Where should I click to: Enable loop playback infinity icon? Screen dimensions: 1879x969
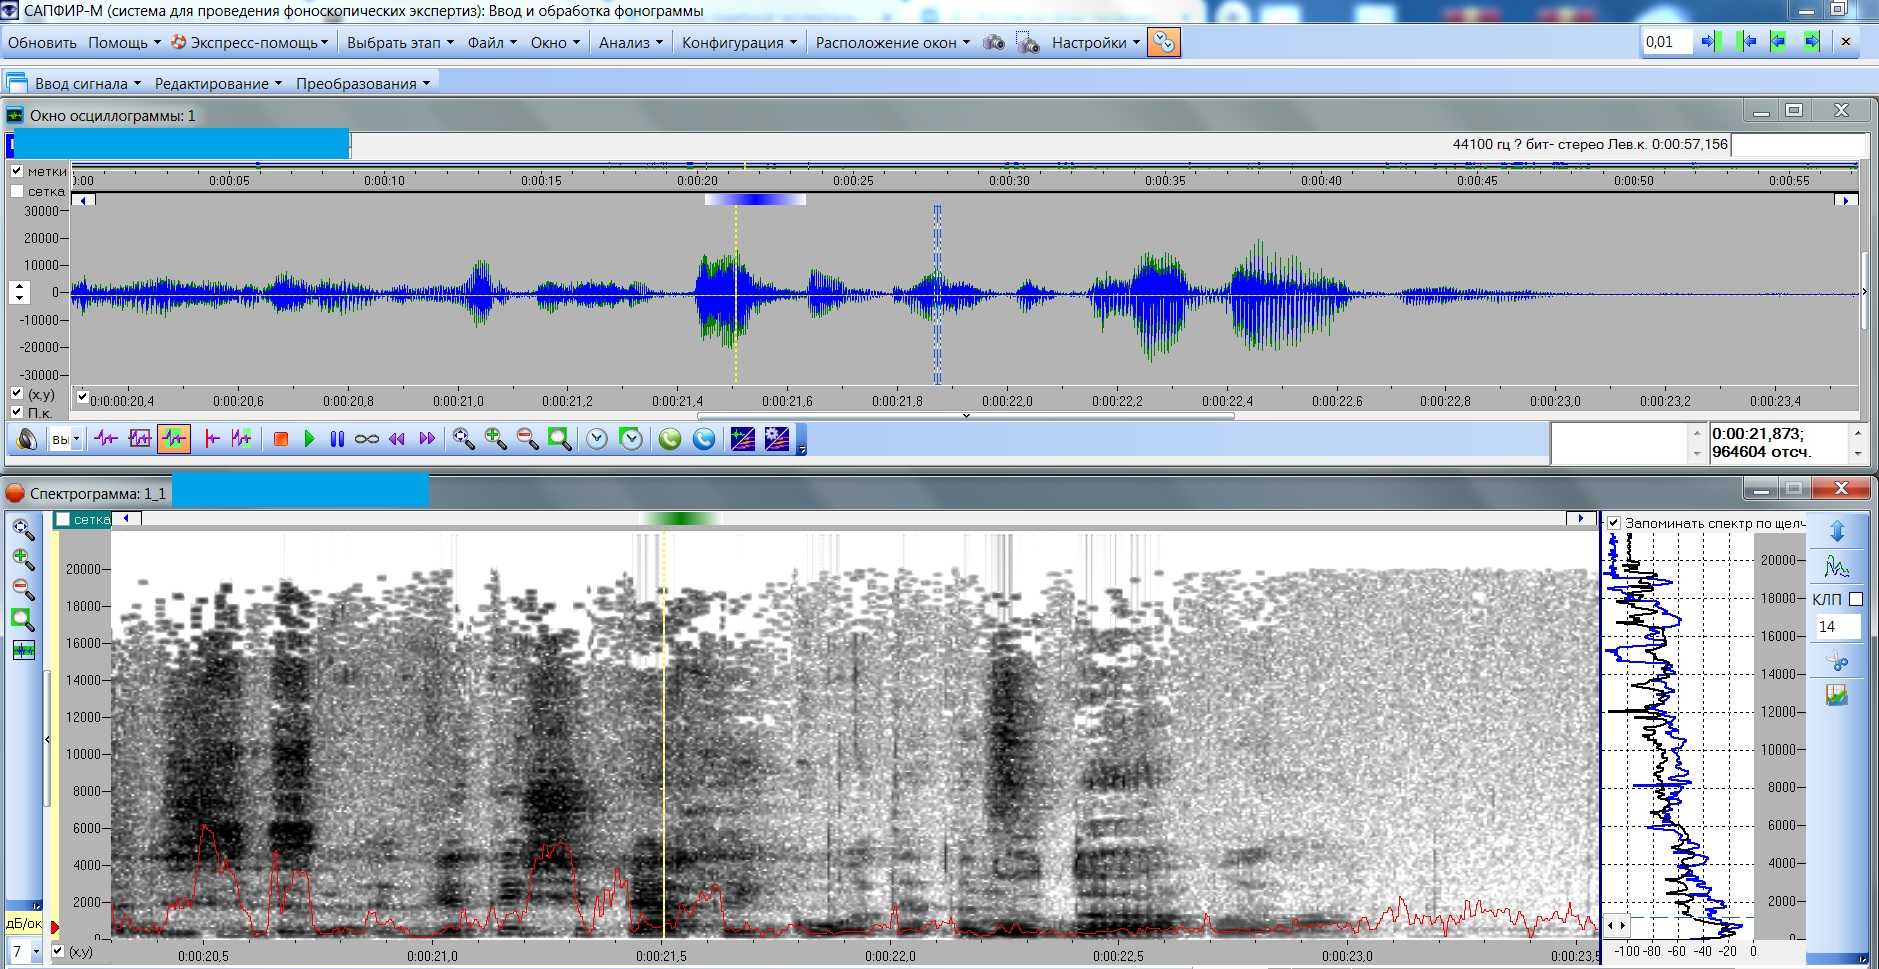[367, 439]
